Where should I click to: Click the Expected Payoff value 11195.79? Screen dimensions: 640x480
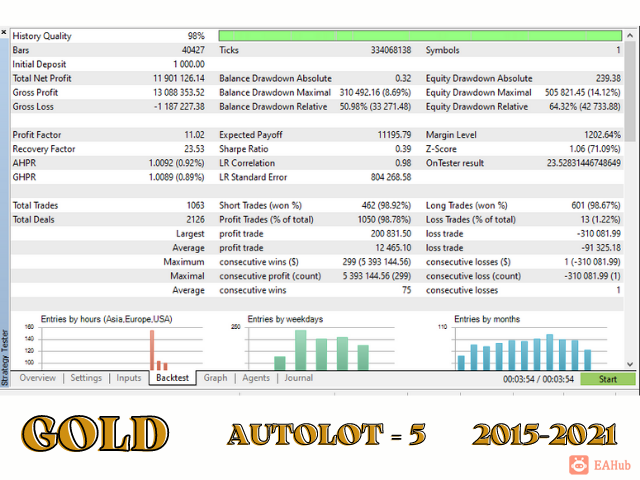coord(394,135)
